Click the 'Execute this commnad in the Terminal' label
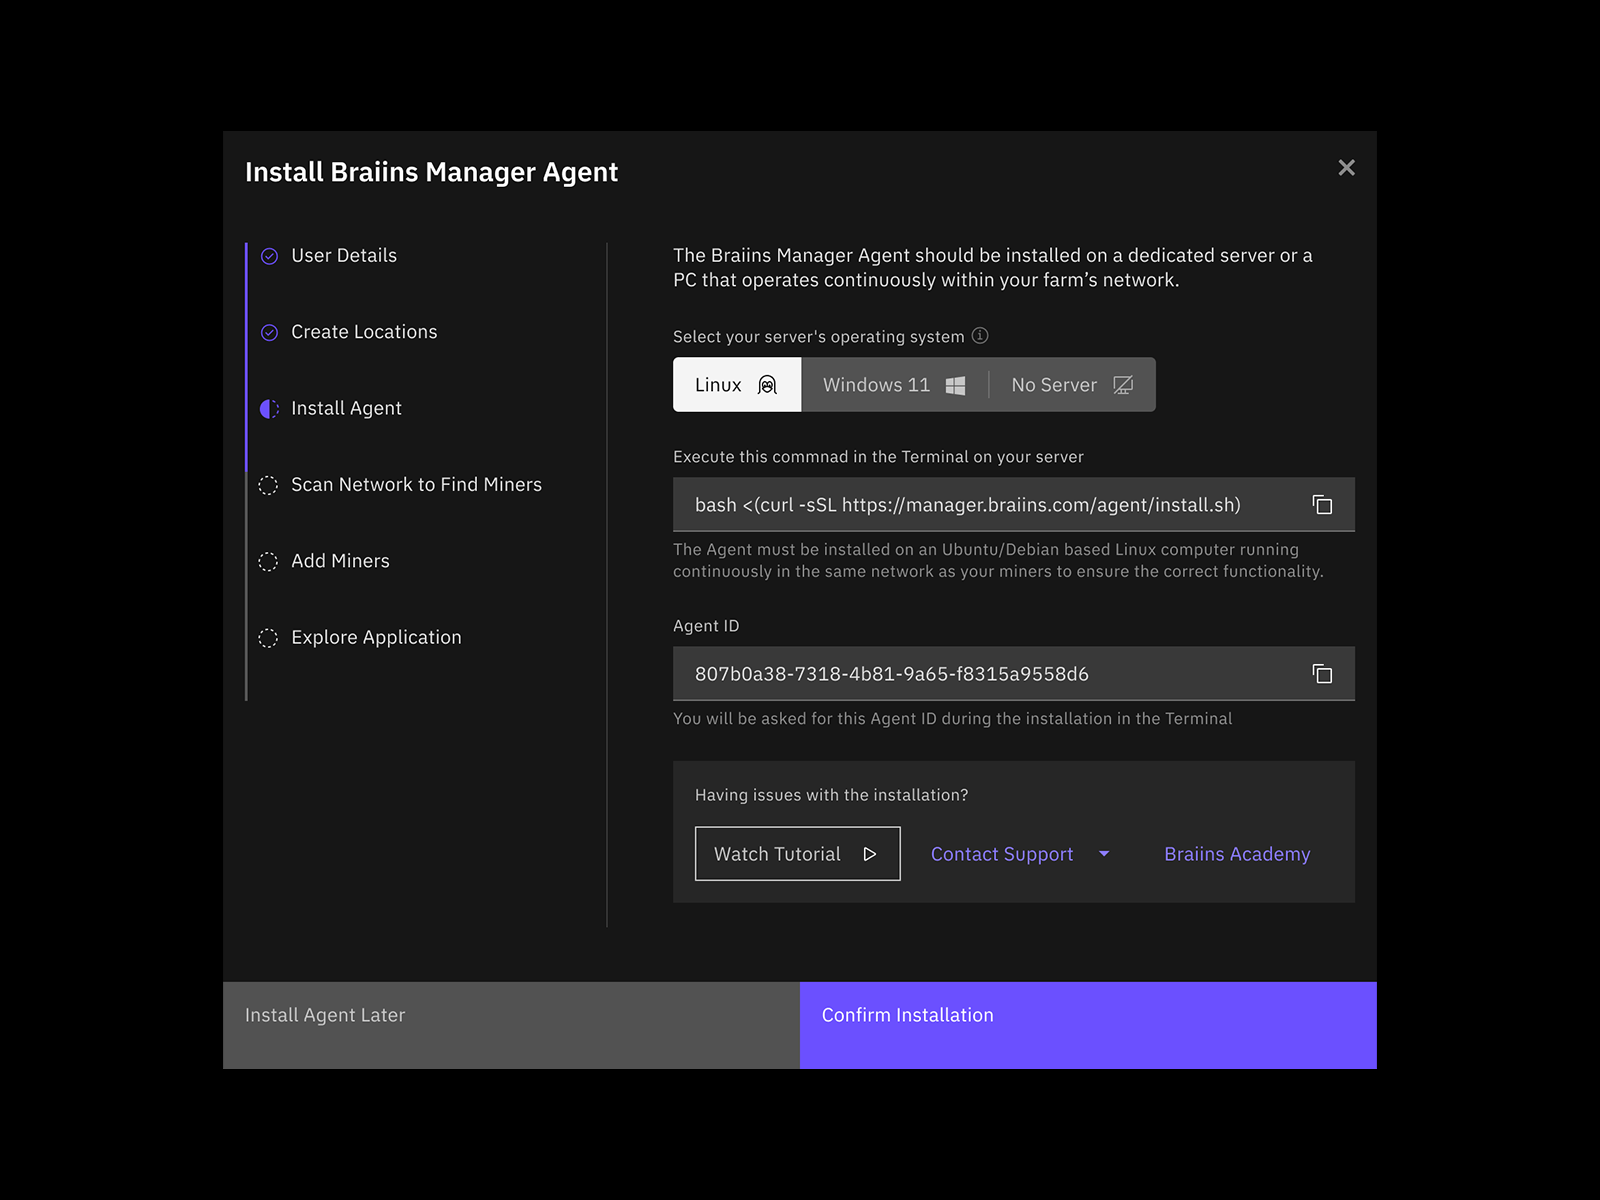The width and height of the screenshot is (1600, 1200). coord(878,457)
